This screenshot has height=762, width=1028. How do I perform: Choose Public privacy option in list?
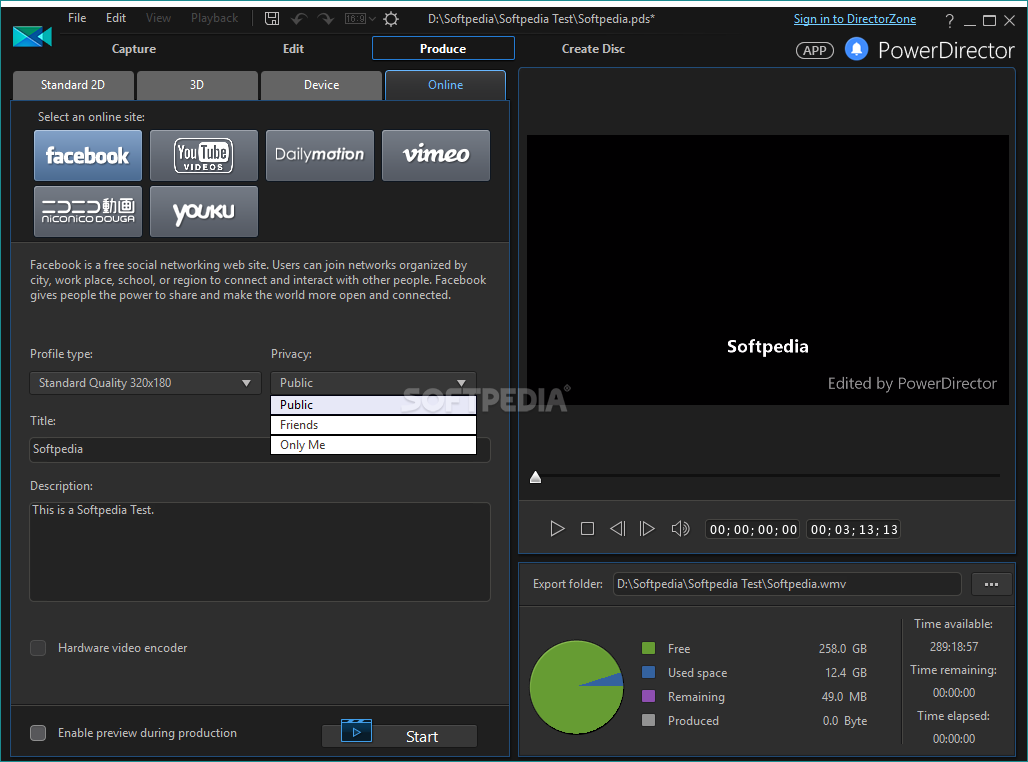tap(373, 405)
